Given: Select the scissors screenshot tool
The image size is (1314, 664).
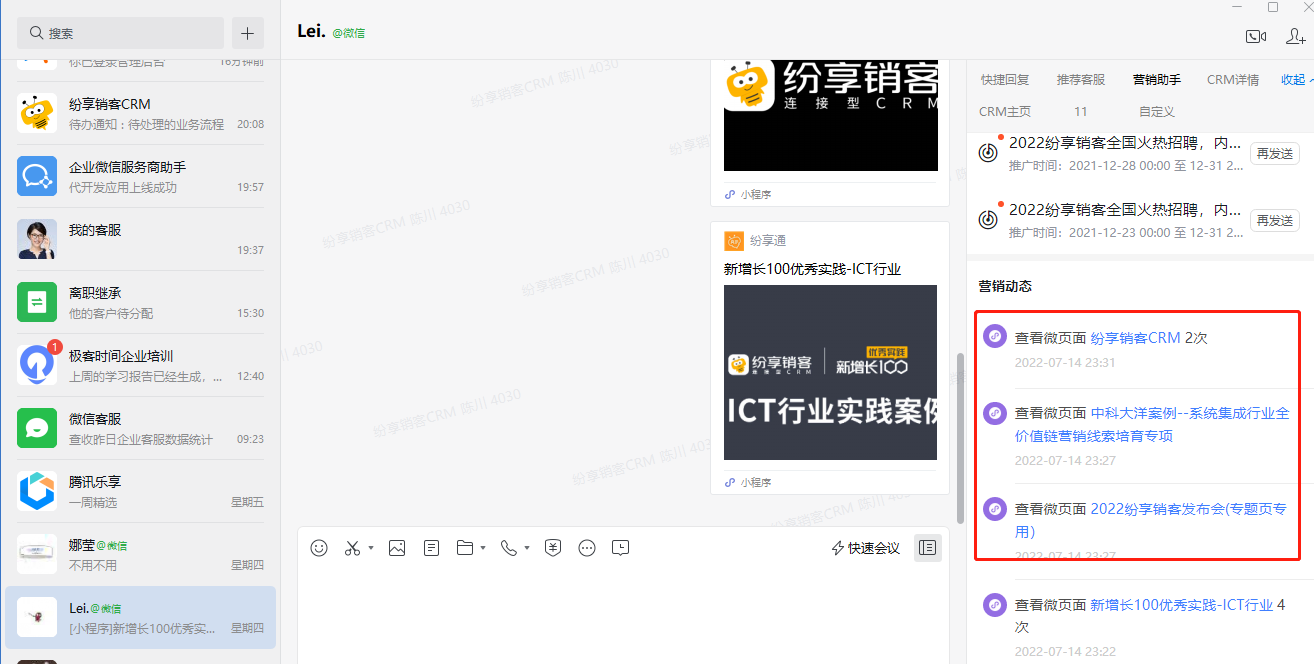Looking at the screenshot, I should pos(352,548).
